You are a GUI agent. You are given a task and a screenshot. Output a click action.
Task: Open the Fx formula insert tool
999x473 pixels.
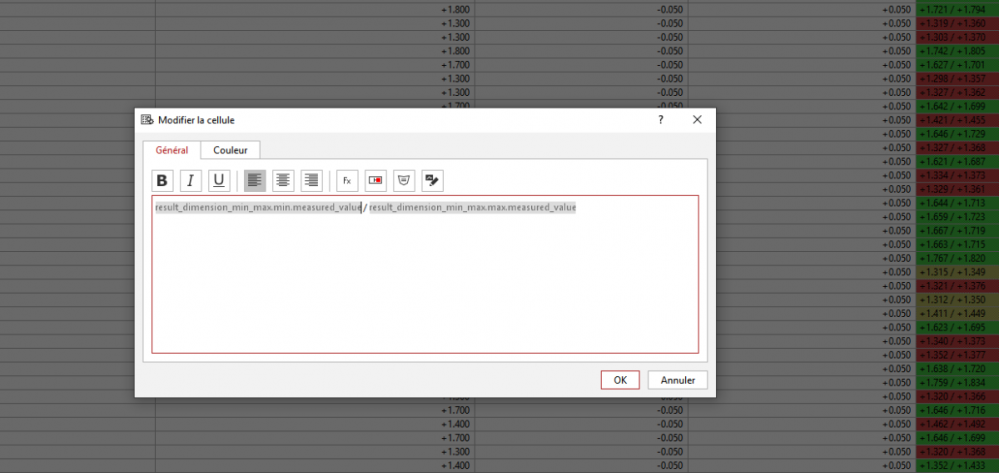click(x=347, y=181)
